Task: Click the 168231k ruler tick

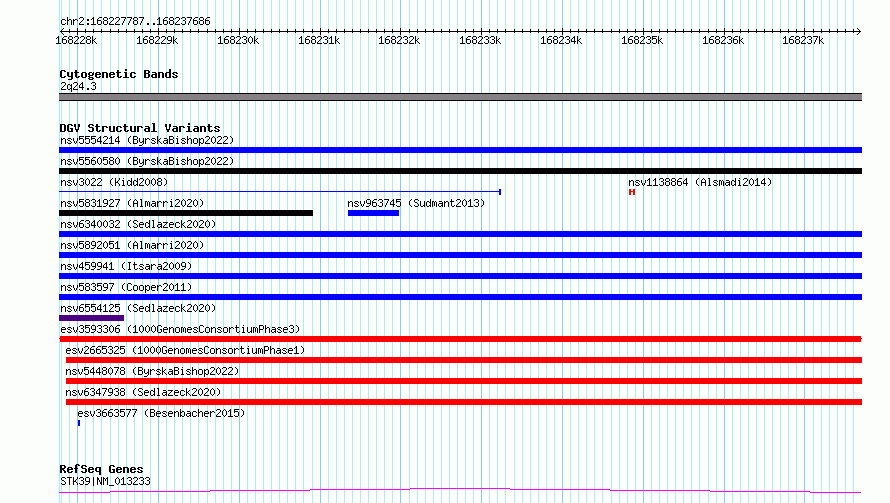Action: pos(319,40)
